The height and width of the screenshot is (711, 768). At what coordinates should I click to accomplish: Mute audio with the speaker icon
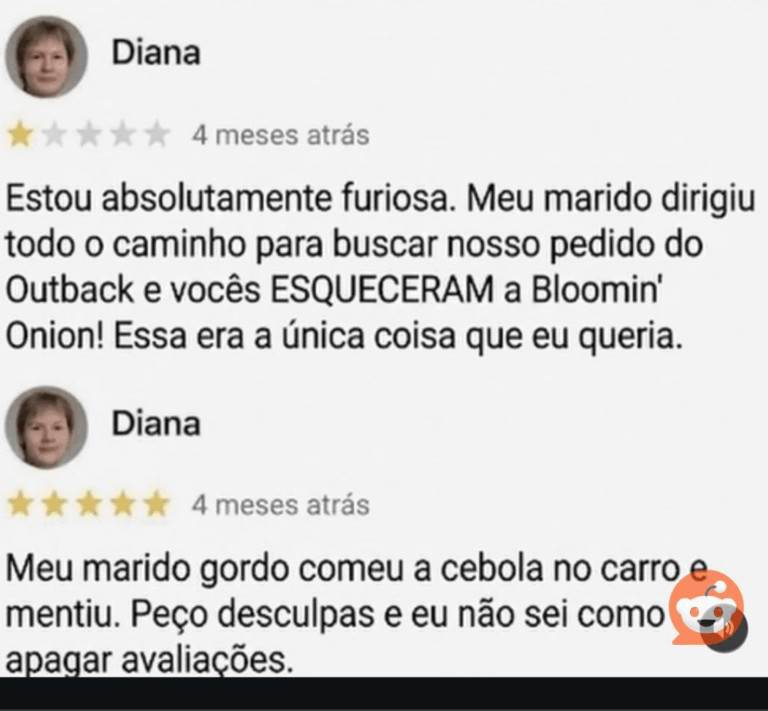[724, 629]
